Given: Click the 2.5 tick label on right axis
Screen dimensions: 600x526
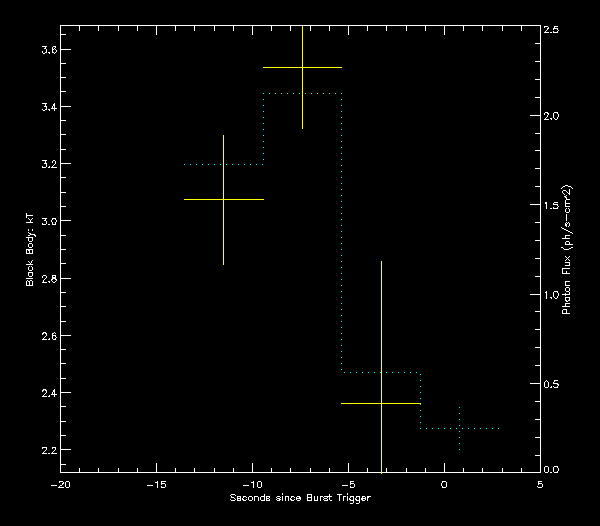Looking at the screenshot, I should point(551,30).
